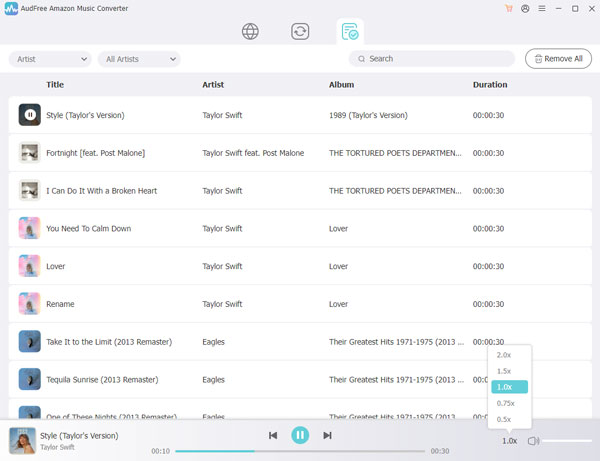Screen dimensions: 600x461
Task: Click the AudFree app logo
Action: pyautogui.click(x=11, y=8)
